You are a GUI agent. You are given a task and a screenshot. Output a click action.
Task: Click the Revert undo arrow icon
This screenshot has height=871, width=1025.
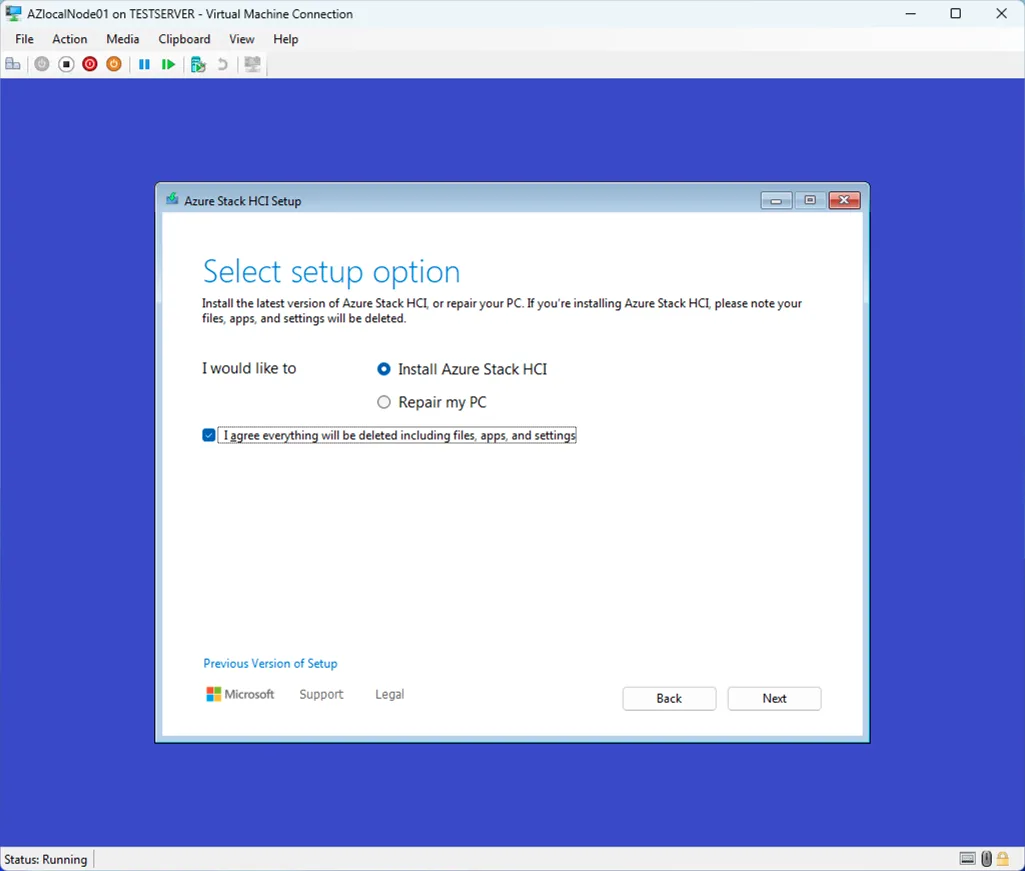pos(222,64)
